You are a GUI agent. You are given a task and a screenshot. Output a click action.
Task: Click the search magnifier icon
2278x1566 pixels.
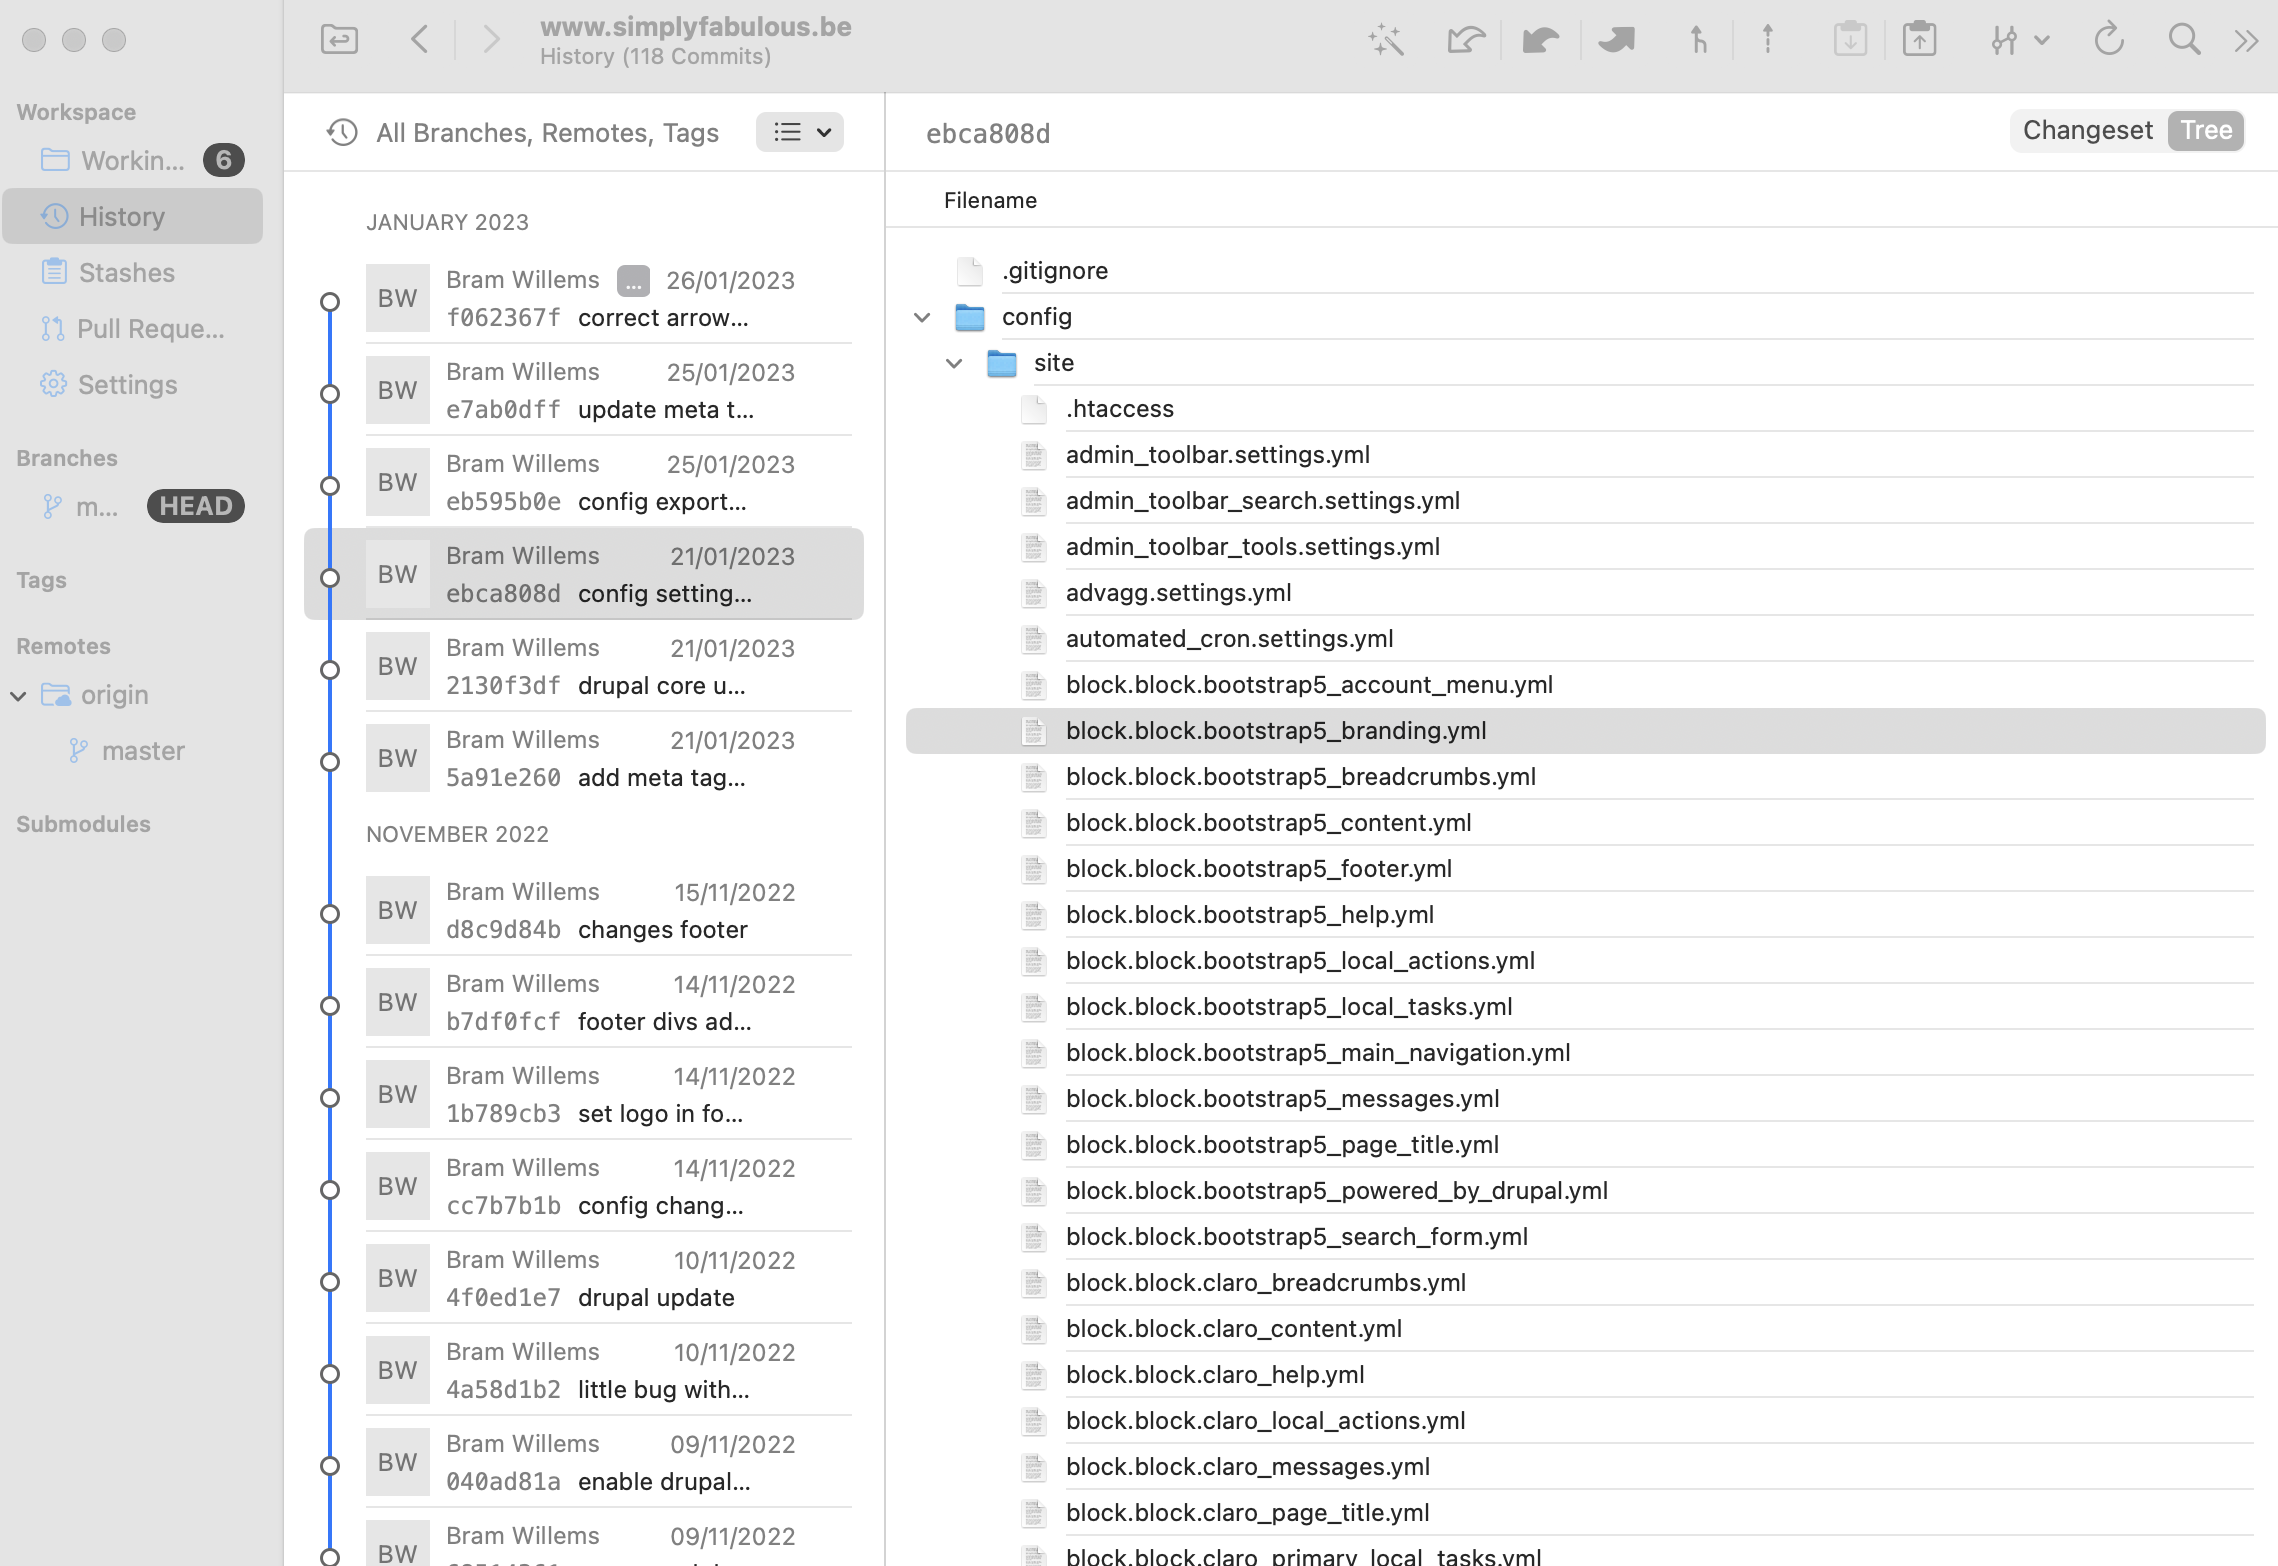coord(2184,40)
